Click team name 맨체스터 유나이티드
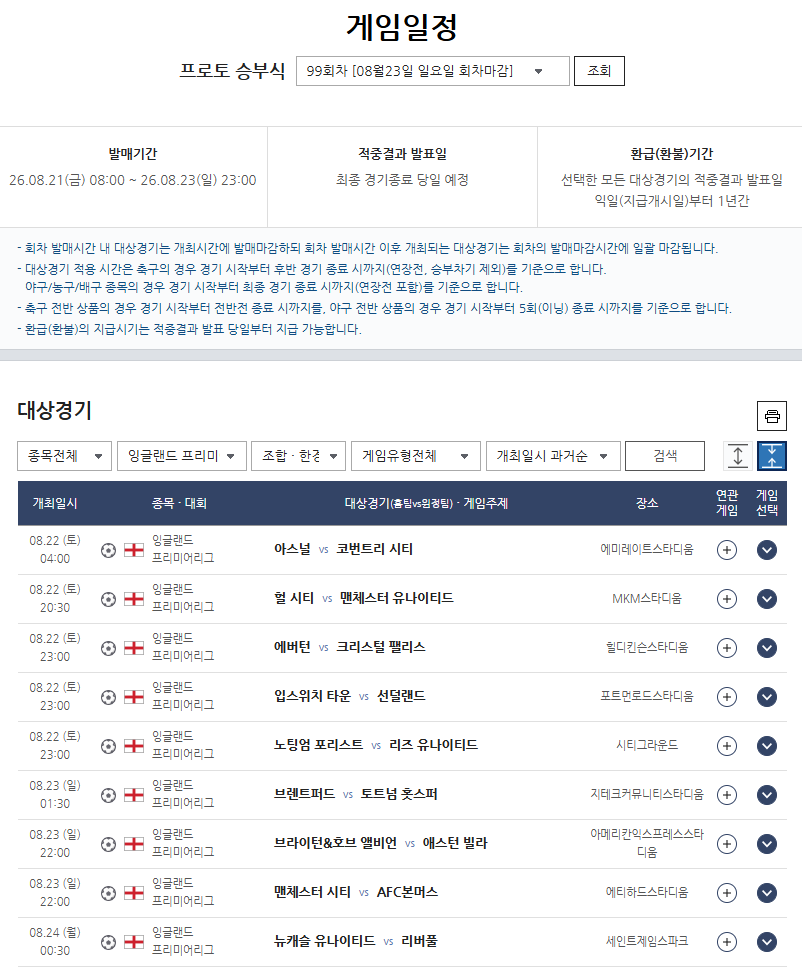Screen dimensions: 802x971 pos(396,598)
